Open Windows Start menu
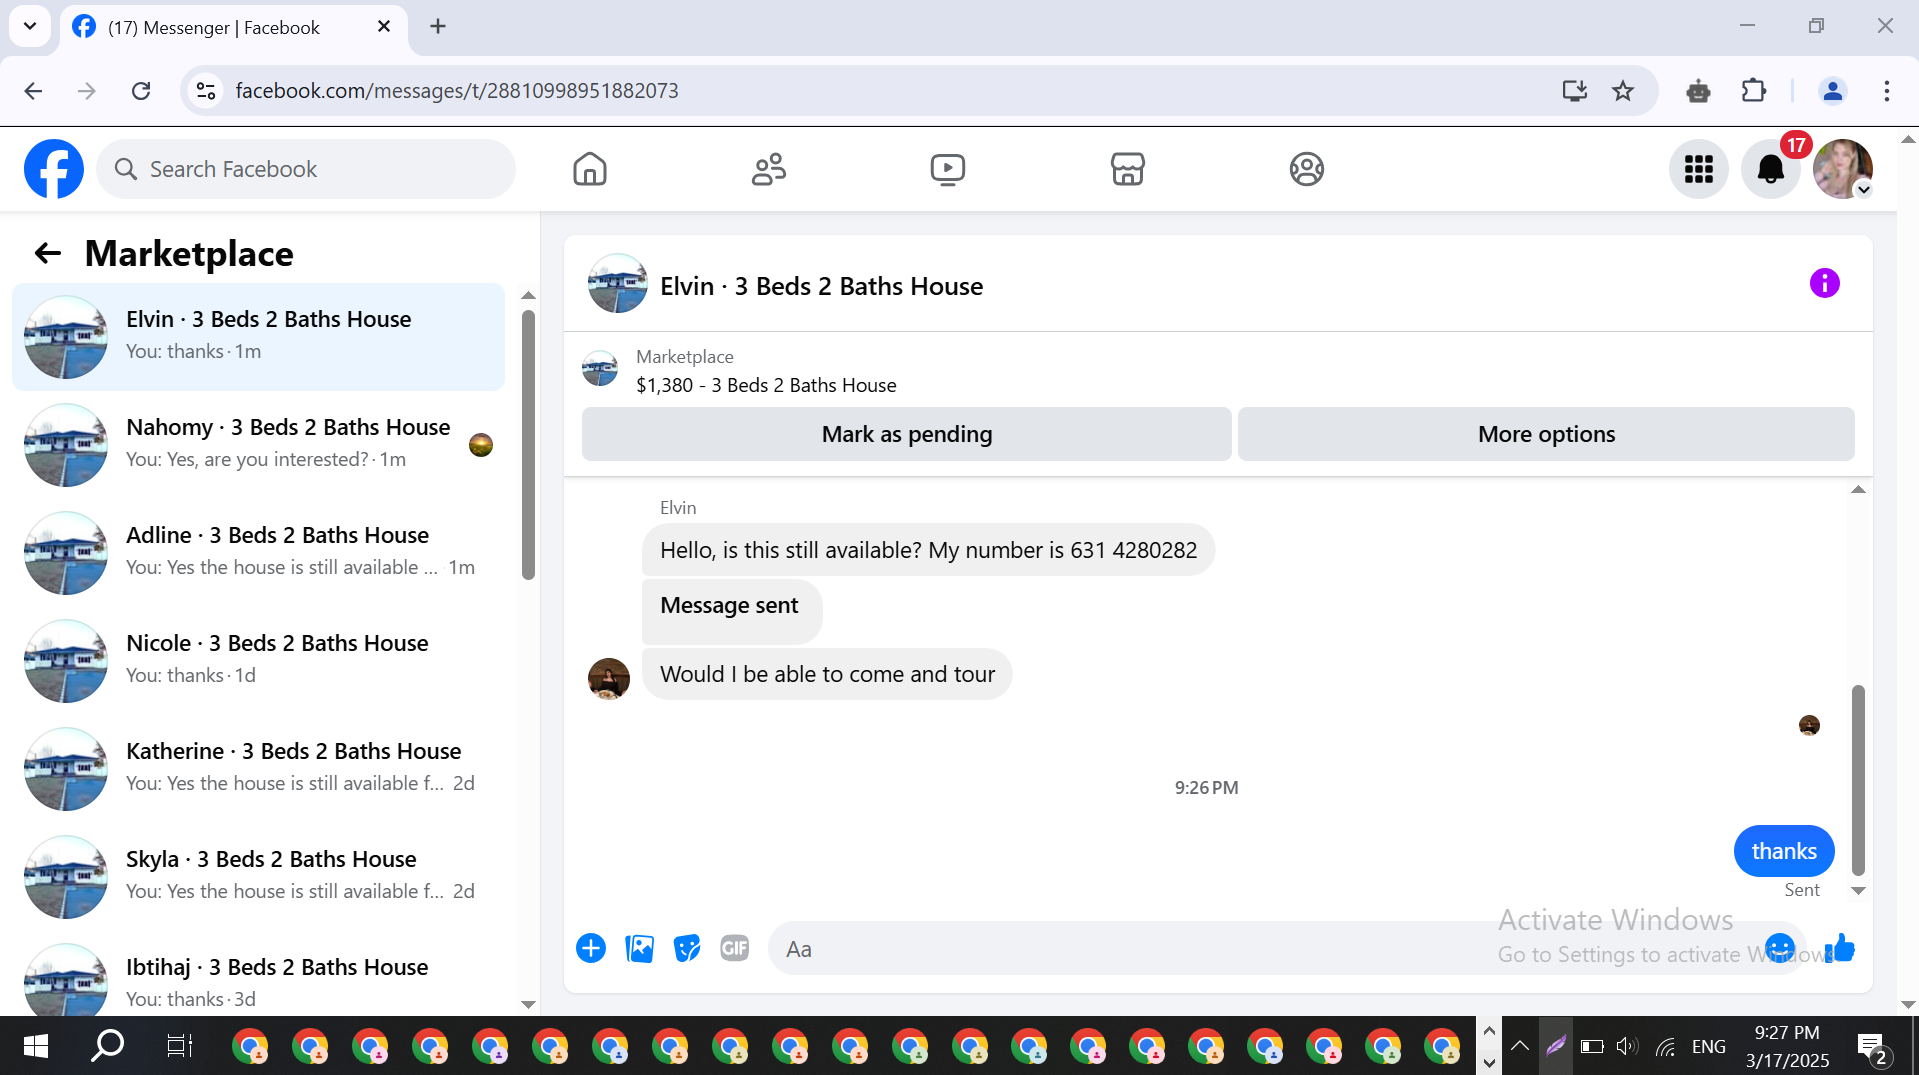The image size is (1919, 1075). point(36,1046)
